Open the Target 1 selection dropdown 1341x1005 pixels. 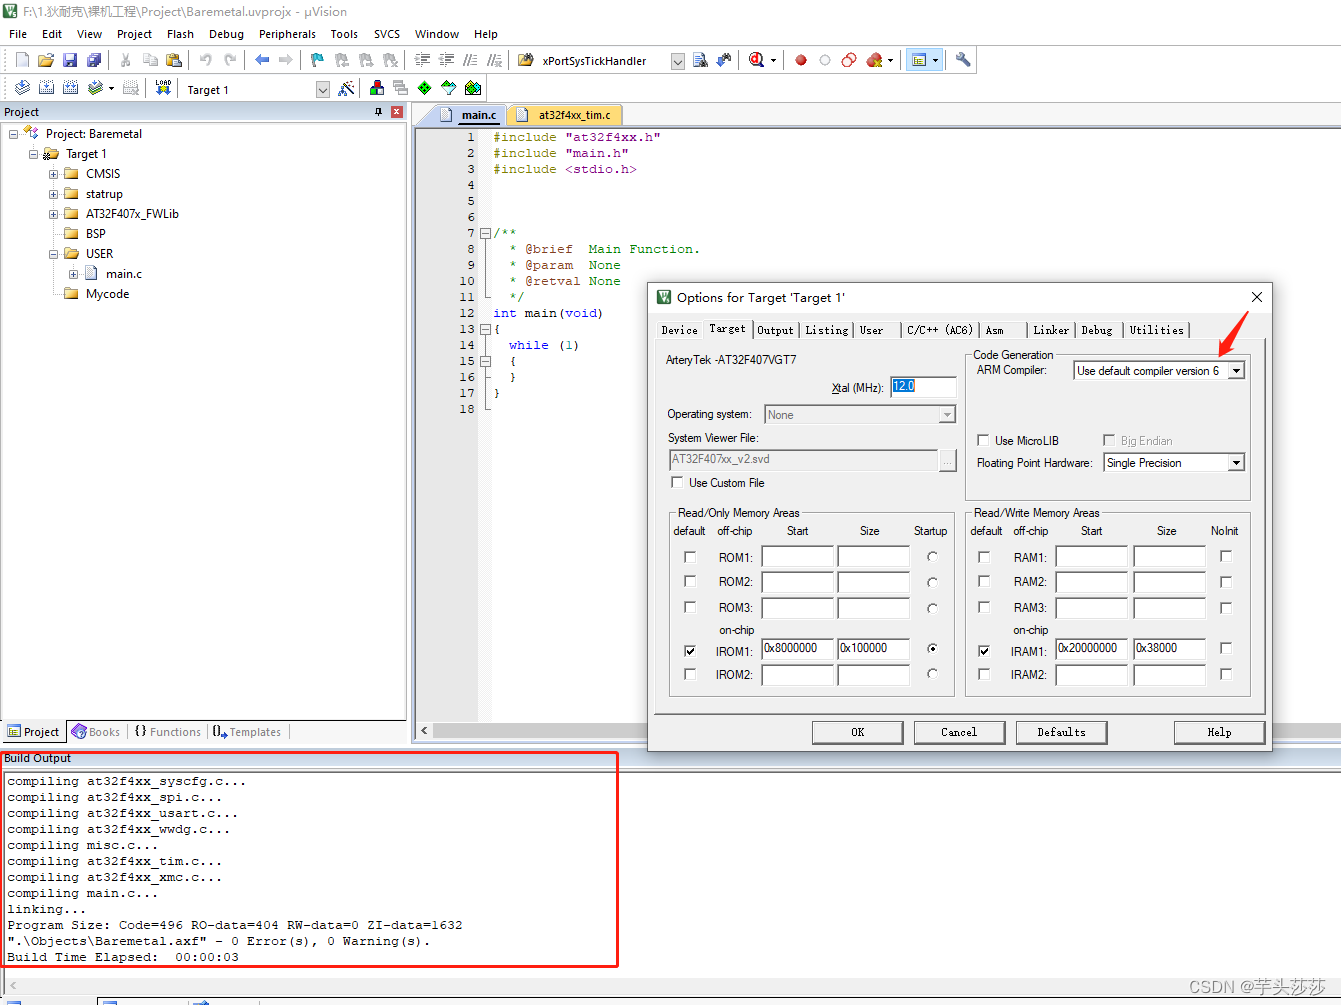pyautogui.click(x=323, y=89)
